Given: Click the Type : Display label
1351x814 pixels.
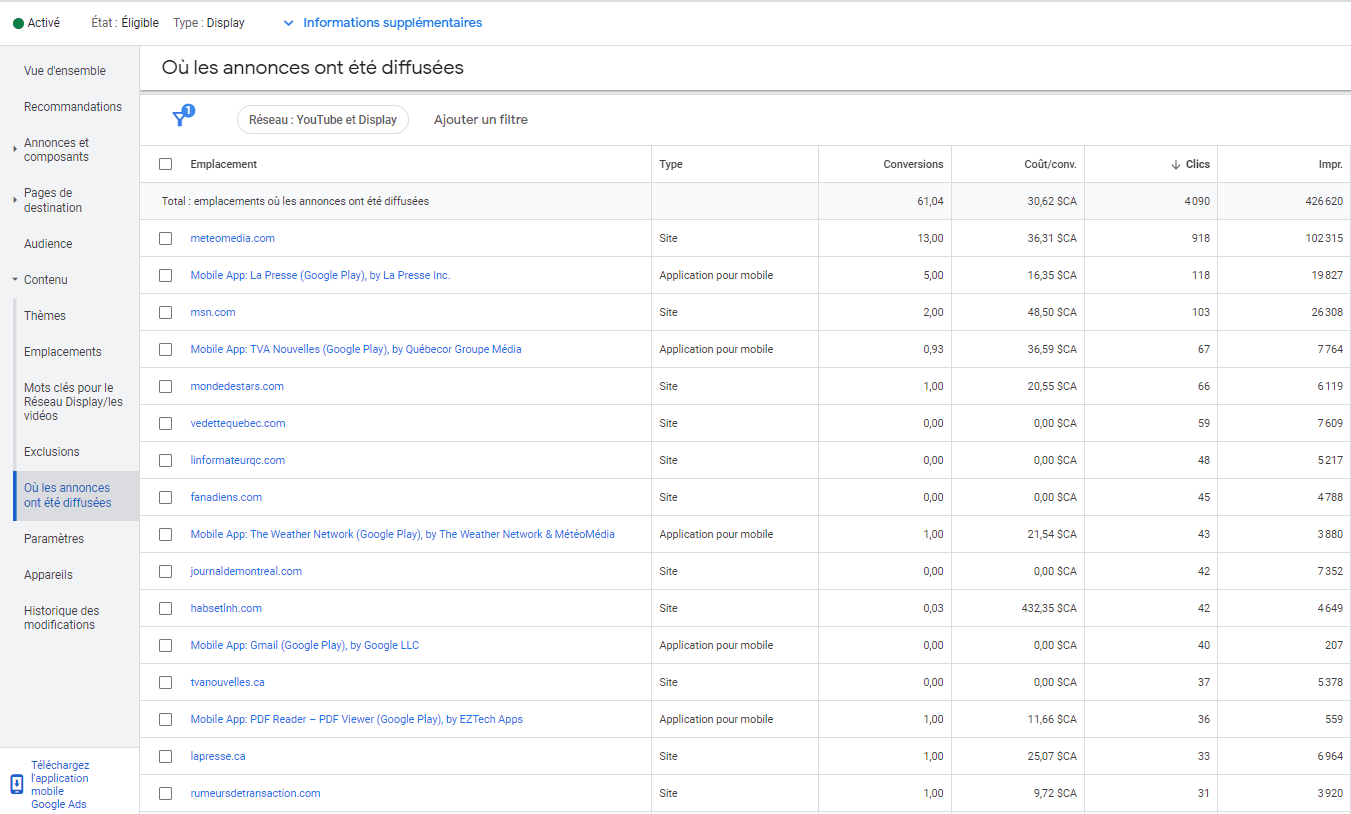Looking at the screenshot, I should click(x=209, y=23).
